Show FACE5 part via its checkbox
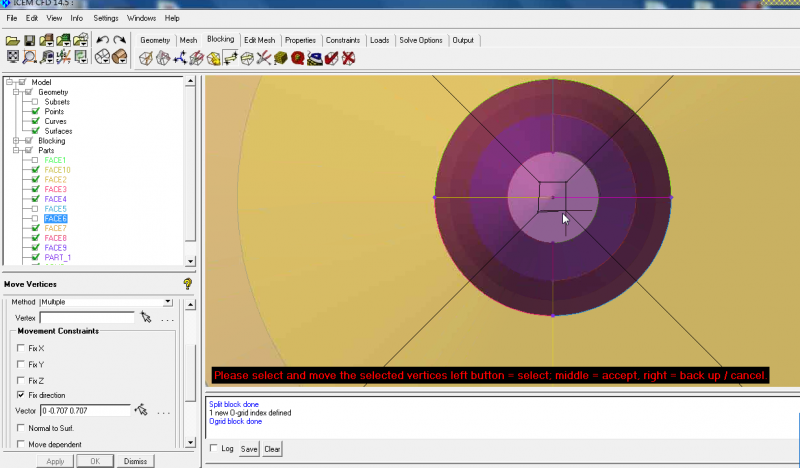 point(35,209)
